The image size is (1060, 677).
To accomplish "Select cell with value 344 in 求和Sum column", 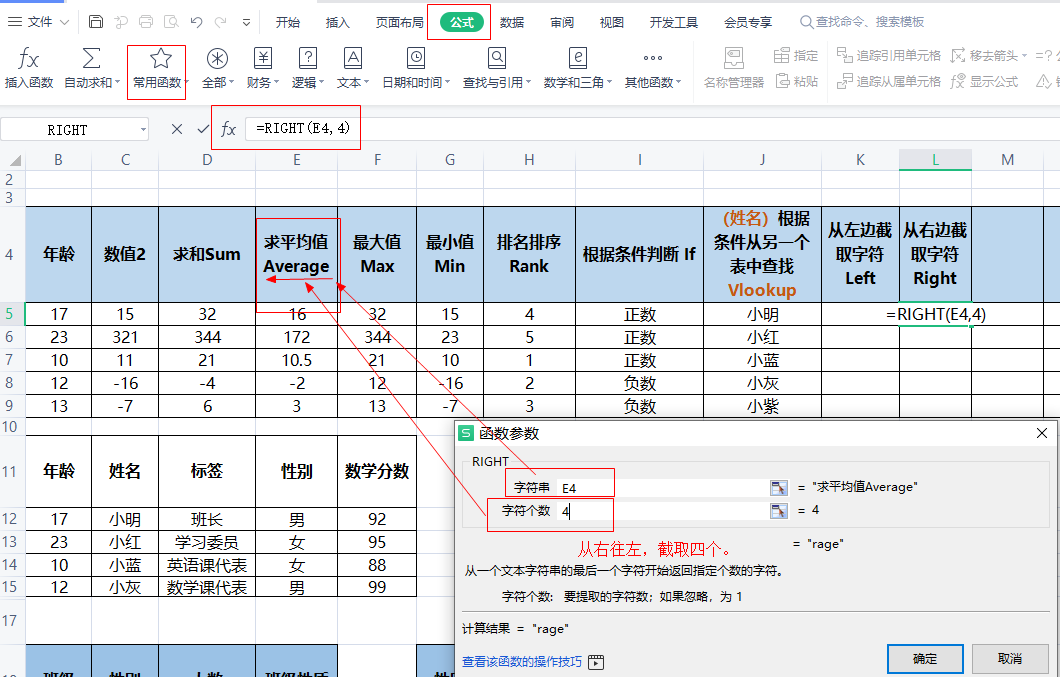I will (207, 337).
